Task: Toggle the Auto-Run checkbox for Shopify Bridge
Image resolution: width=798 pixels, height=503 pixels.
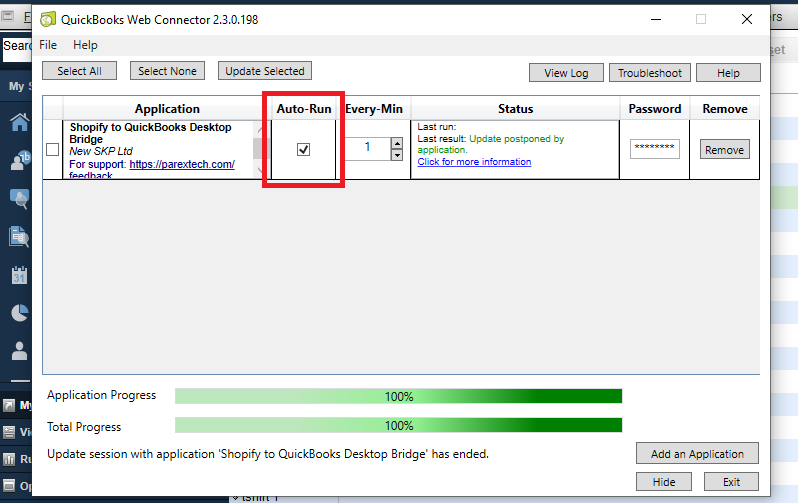Action: (303, 150)
